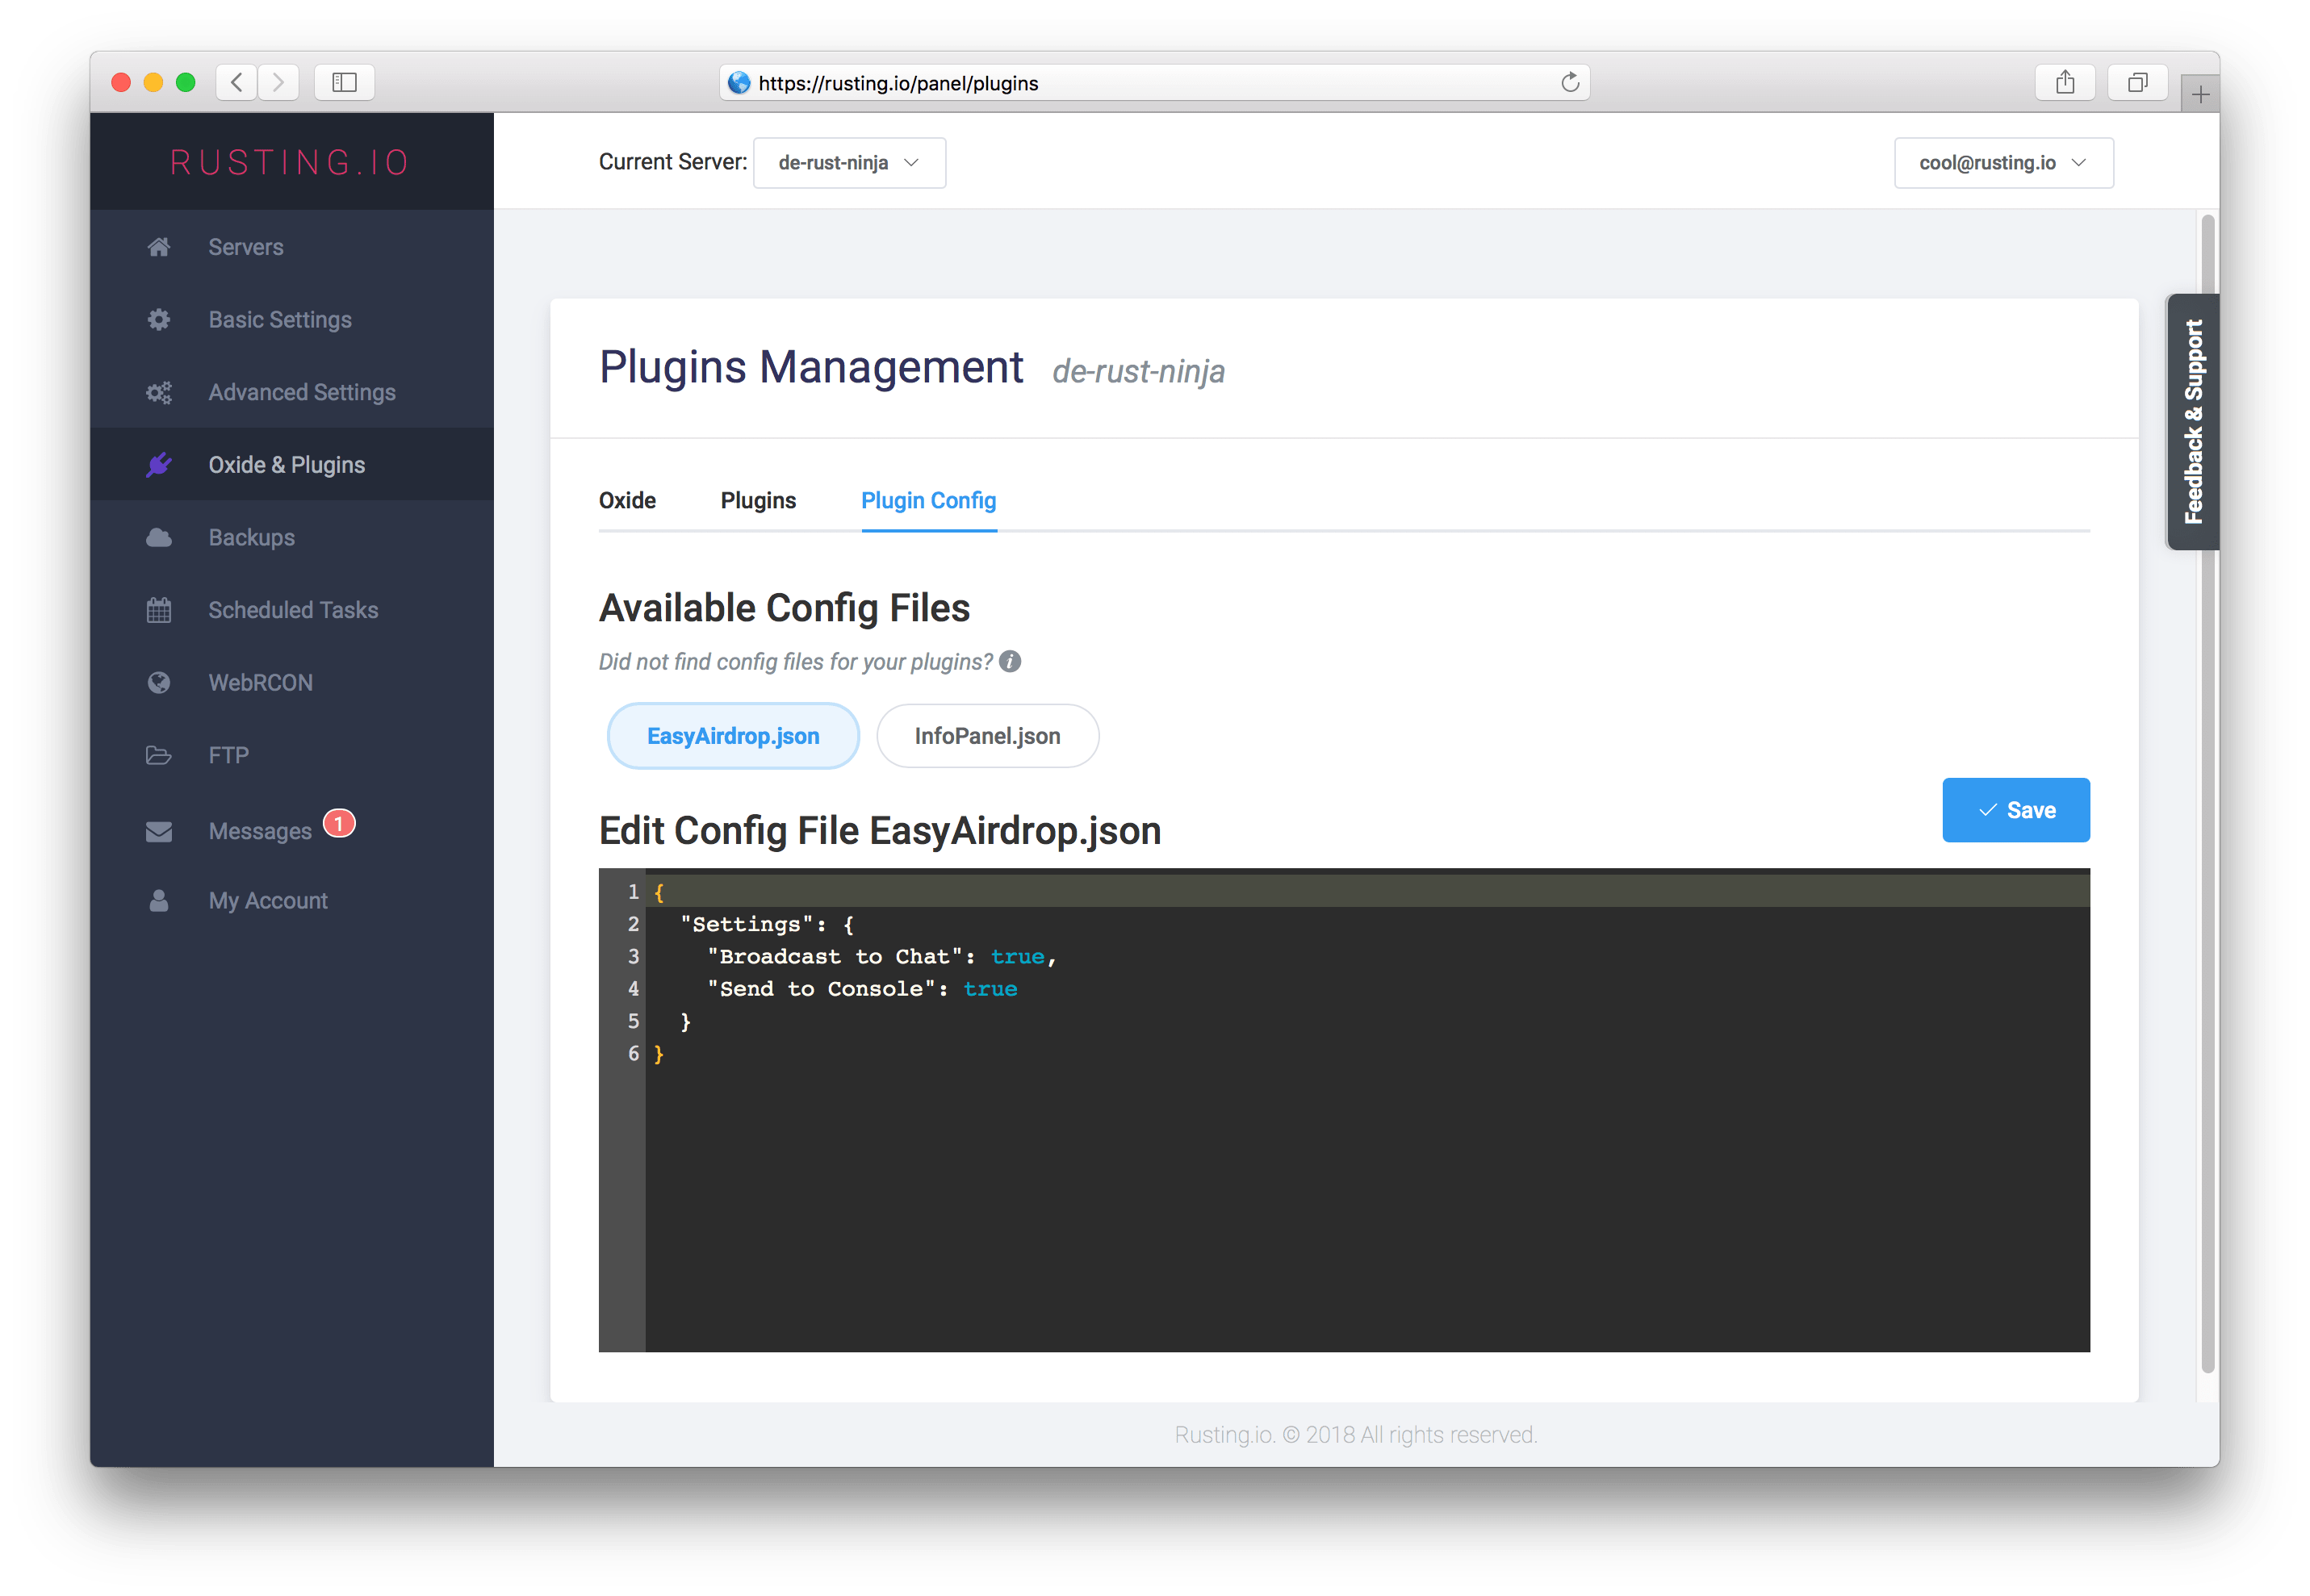This screenshot has height=1596, width=2310.
Task: Open the WebRCON page
Action: (x=292, y=683)
